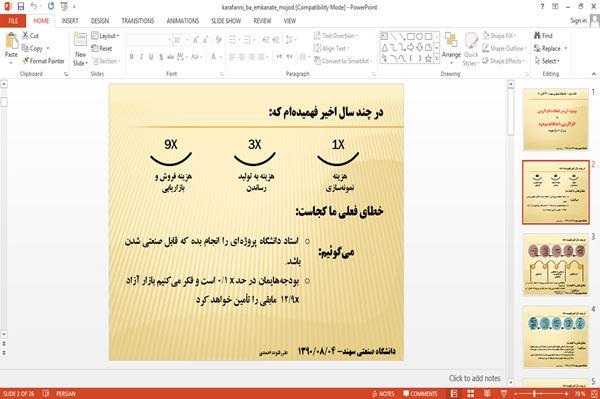Screen dimensions: 600x399
Task: Copy the selection
Action: [x=32, y=49]
